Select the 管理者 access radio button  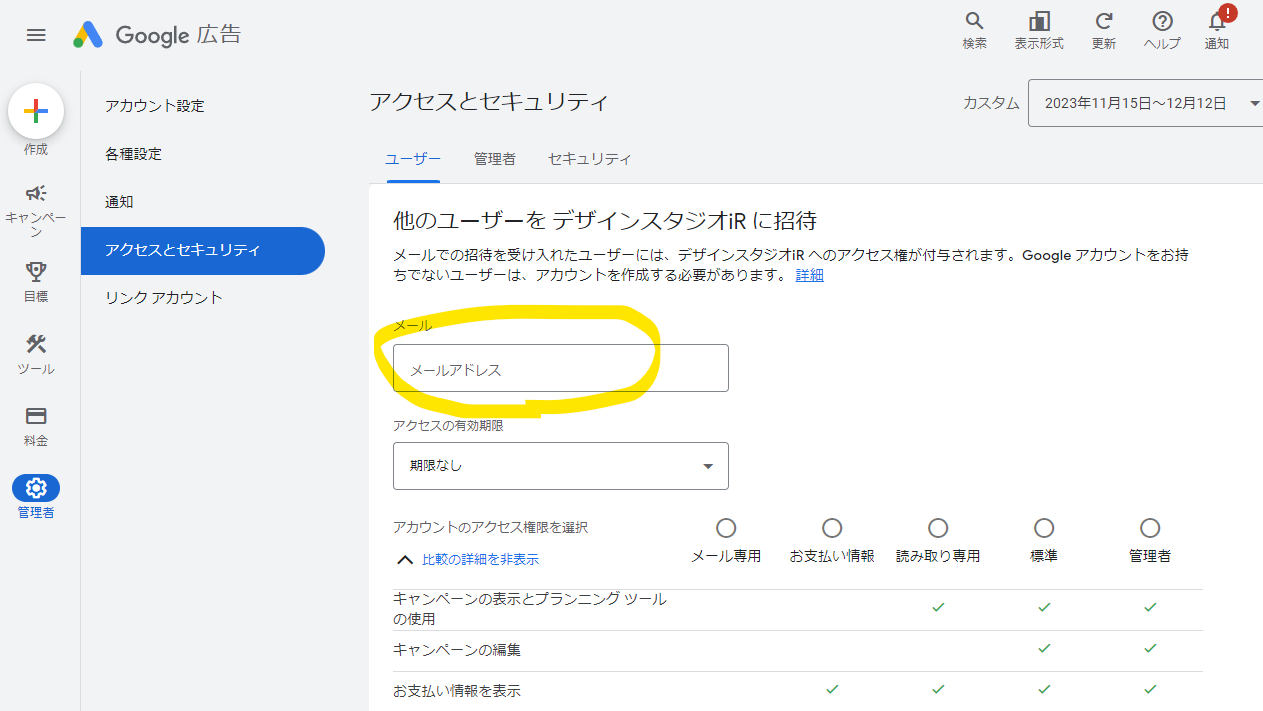pyautogui.click(x=1150, y=527)
